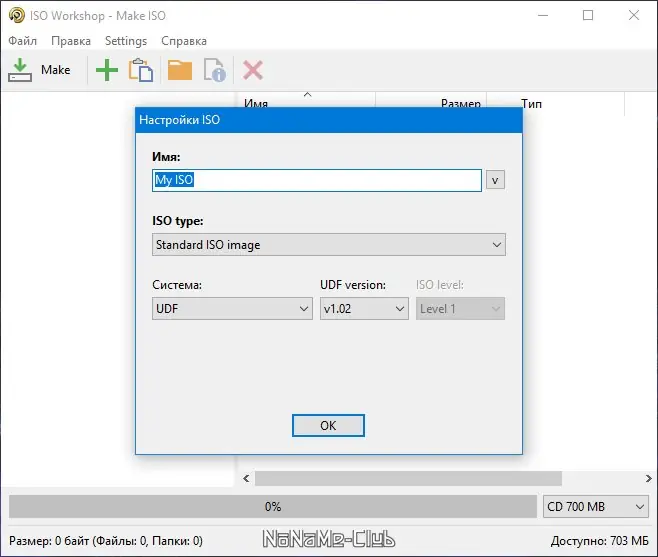Image resolution: width=658 pixels, height=557 pixels.
Task: Open the Правка menu
Action: point(71,41)
